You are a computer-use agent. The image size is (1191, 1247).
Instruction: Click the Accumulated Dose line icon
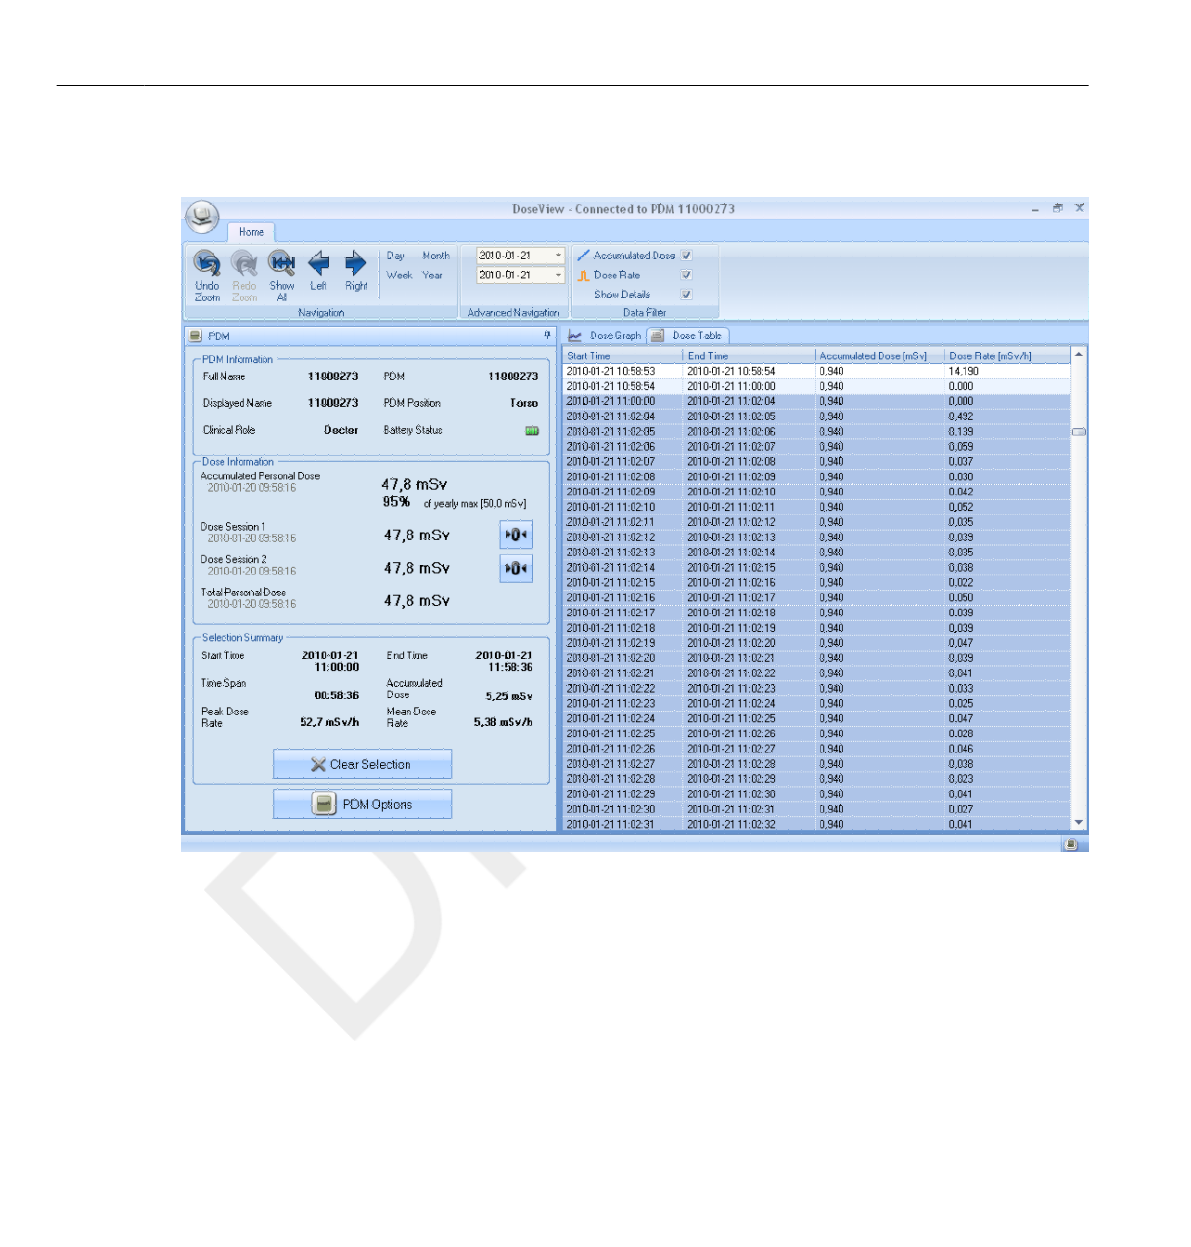(x=583, y=255)
